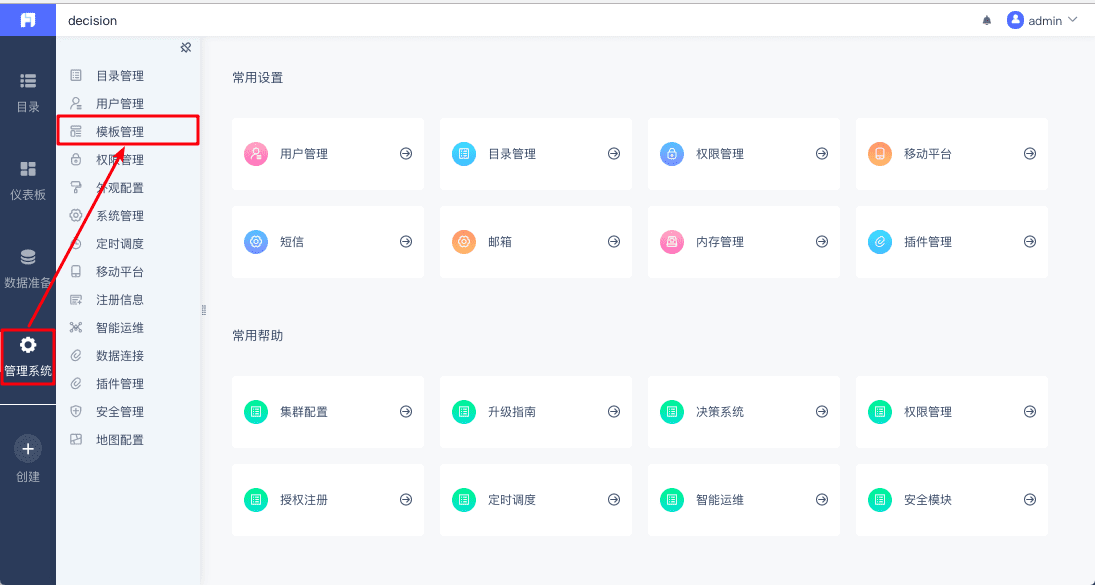The height and width of the screenshot is (585, 1095).
Task: Open 地图配置 menu entry
Action: pyautogui.click(x=120, y=440)
